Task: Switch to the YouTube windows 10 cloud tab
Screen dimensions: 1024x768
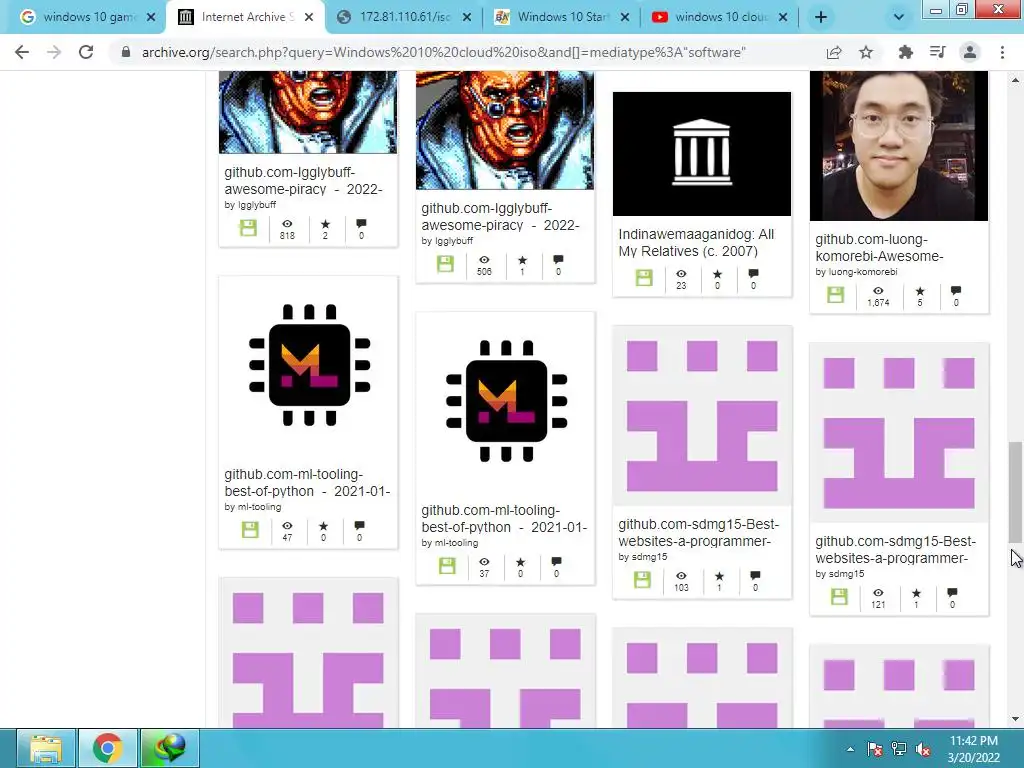Action: (x=720, y=17)
